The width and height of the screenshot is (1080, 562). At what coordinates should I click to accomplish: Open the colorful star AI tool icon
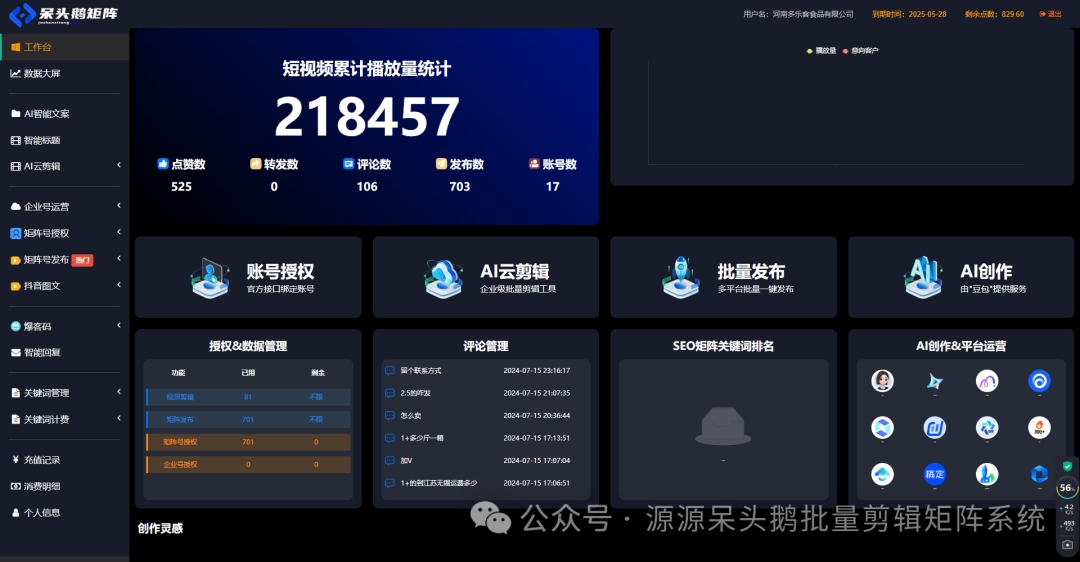[935, 380]
